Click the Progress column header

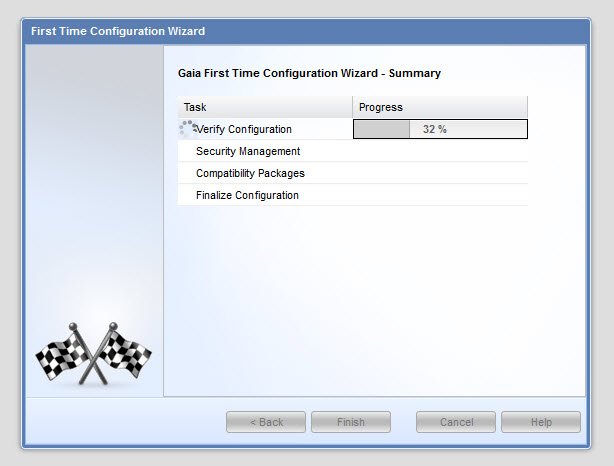coord(440,107)
